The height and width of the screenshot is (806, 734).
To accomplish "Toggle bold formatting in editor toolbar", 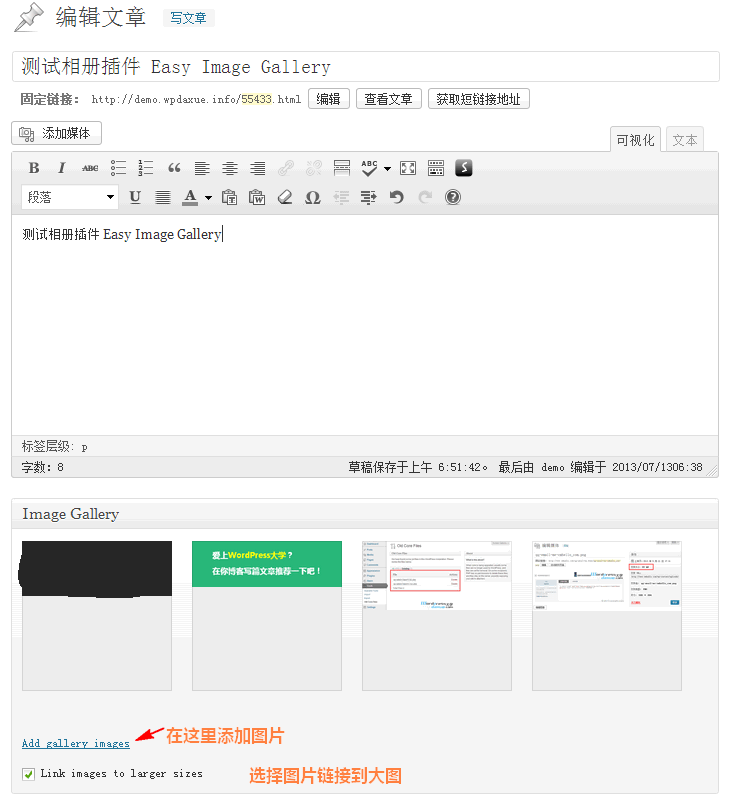I will tap(34, 168).
